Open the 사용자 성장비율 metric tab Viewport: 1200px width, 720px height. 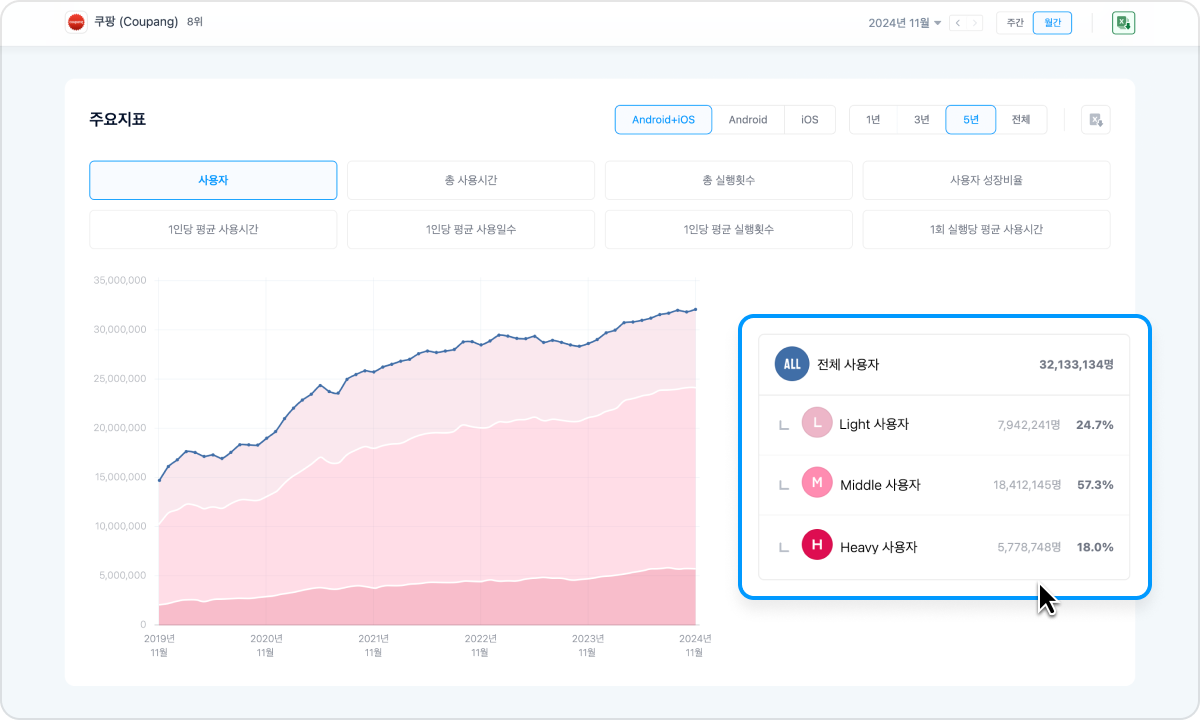click(985, 181)
